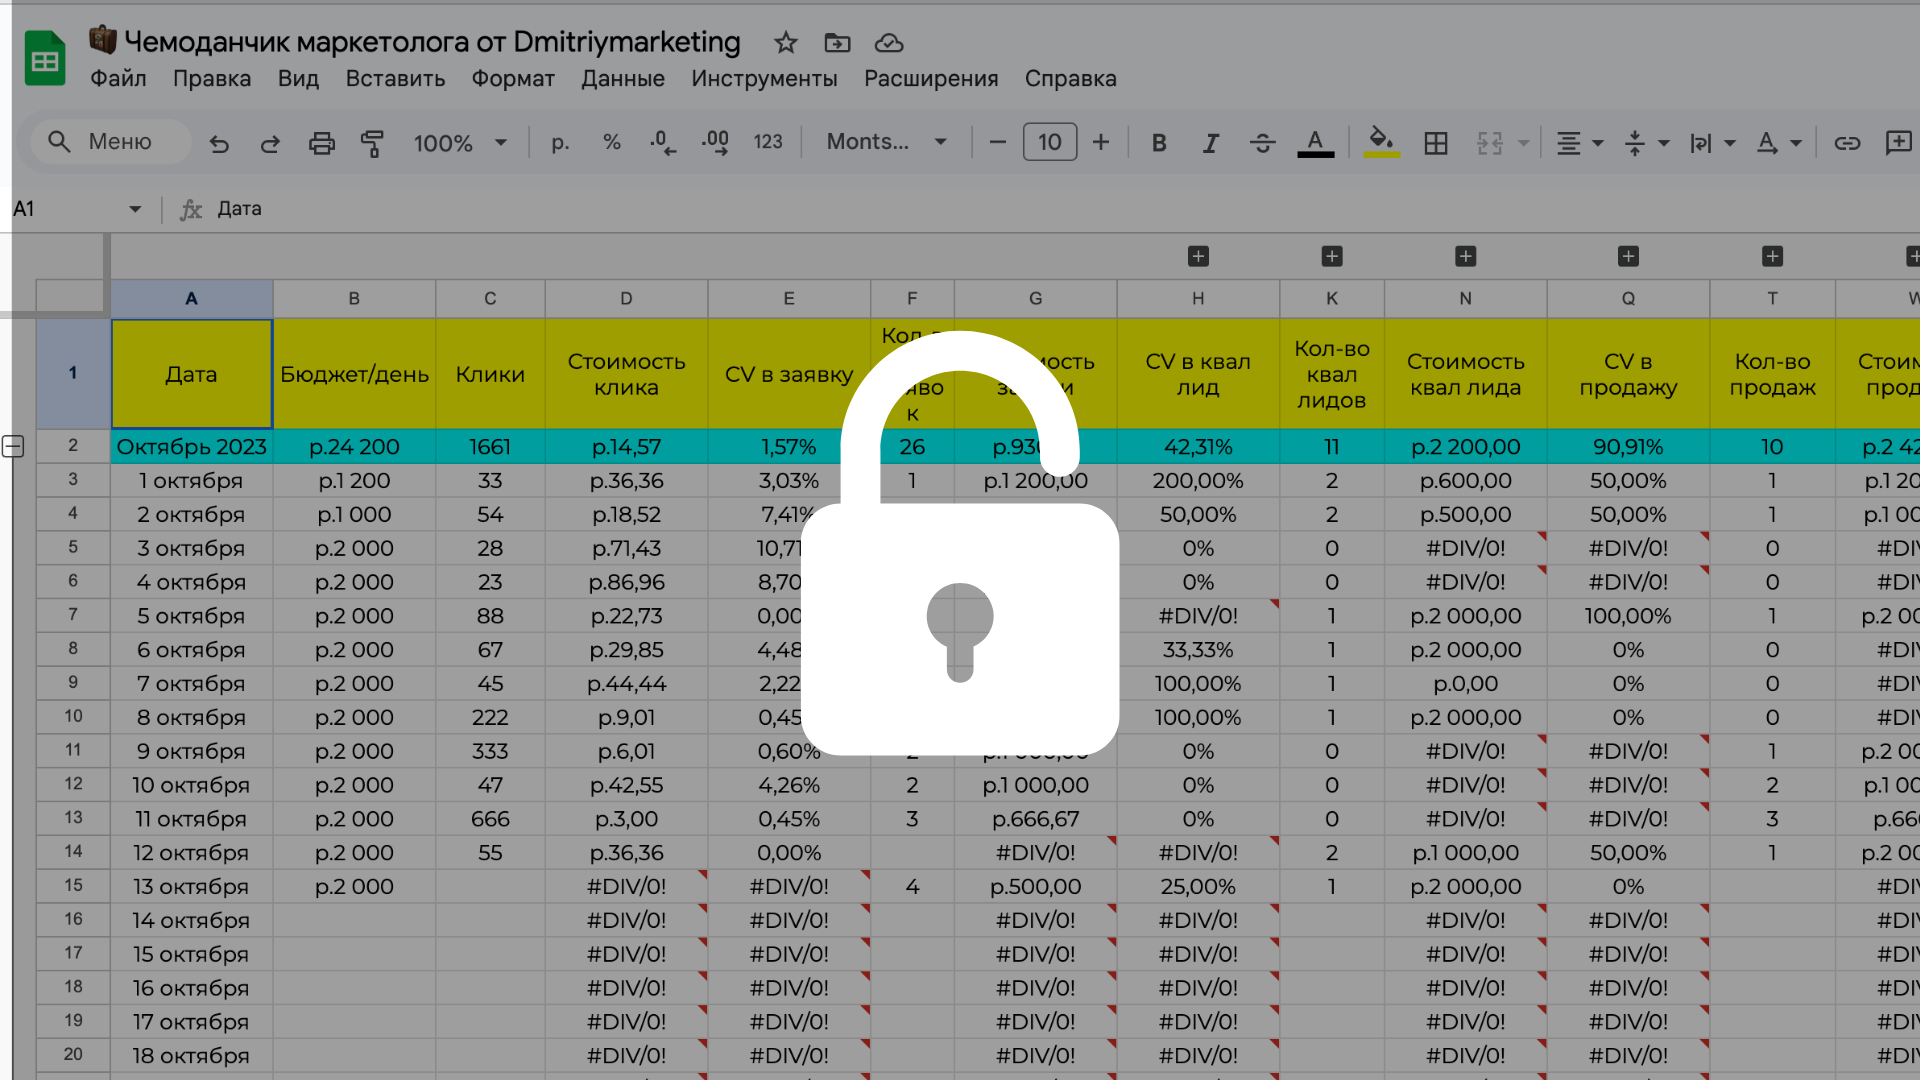Star the document
Screen dimensions: 1920x1080
point(786,43)
